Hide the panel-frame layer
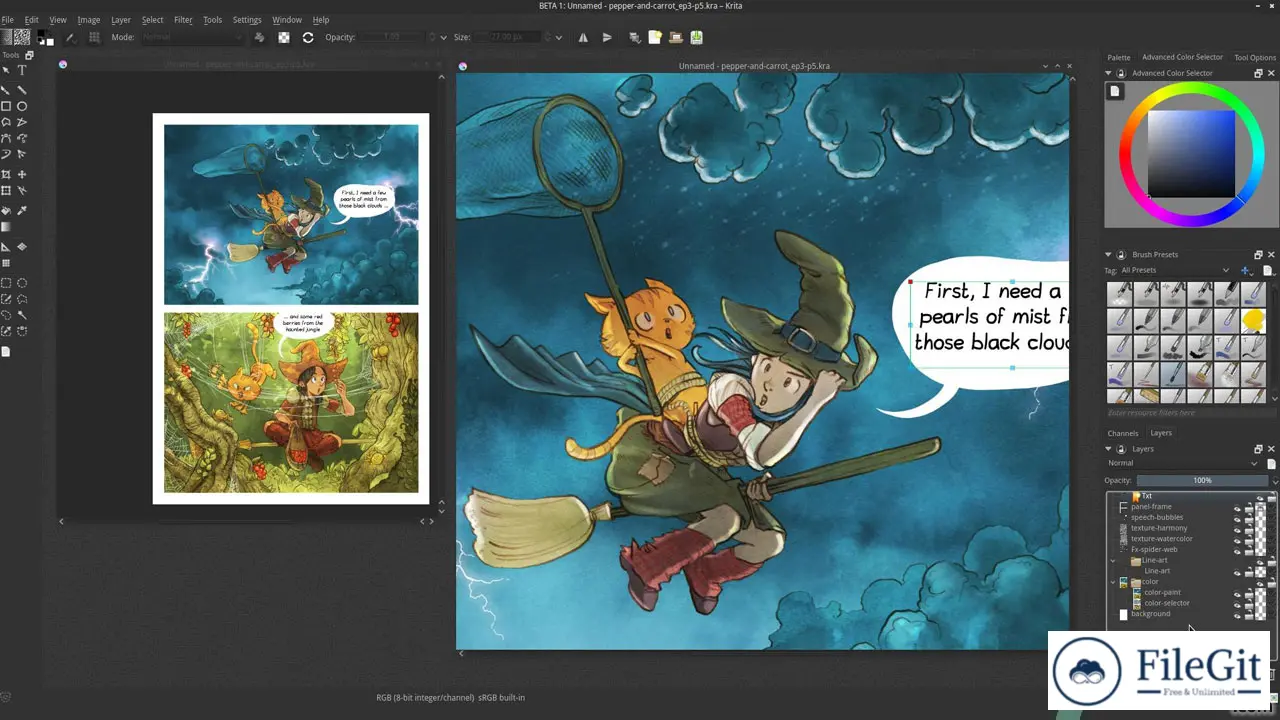 click(1237, 507)
